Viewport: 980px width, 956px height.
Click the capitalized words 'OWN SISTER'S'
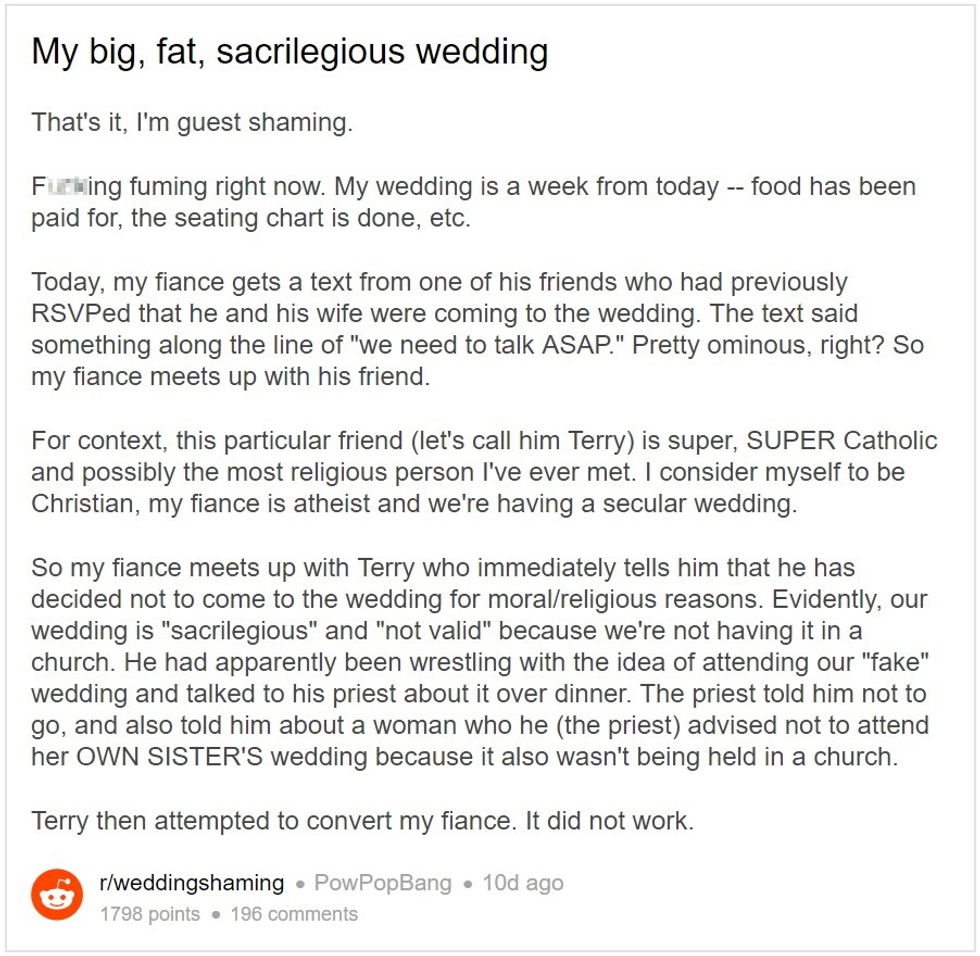point(169,757)
